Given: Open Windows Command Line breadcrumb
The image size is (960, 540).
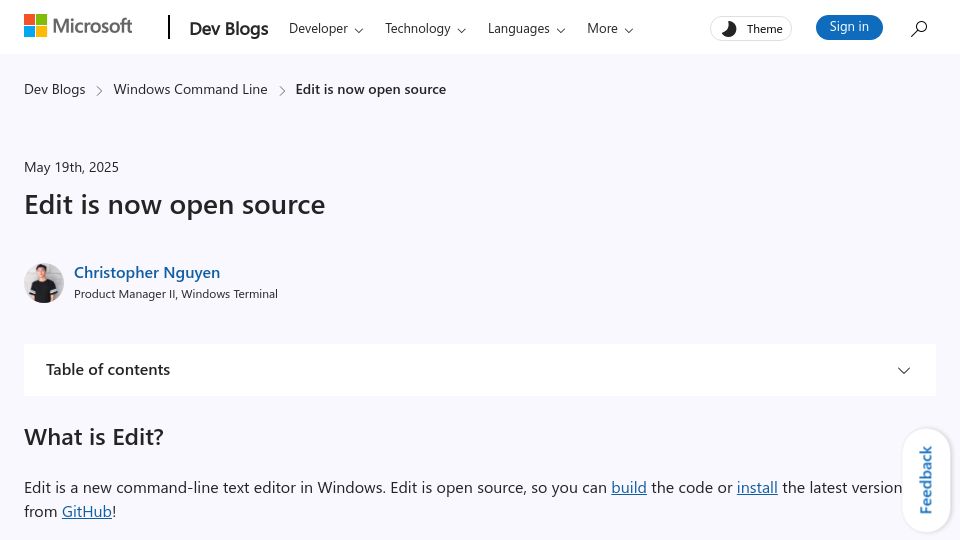Looking at the screenshot, I should point(190,89).
